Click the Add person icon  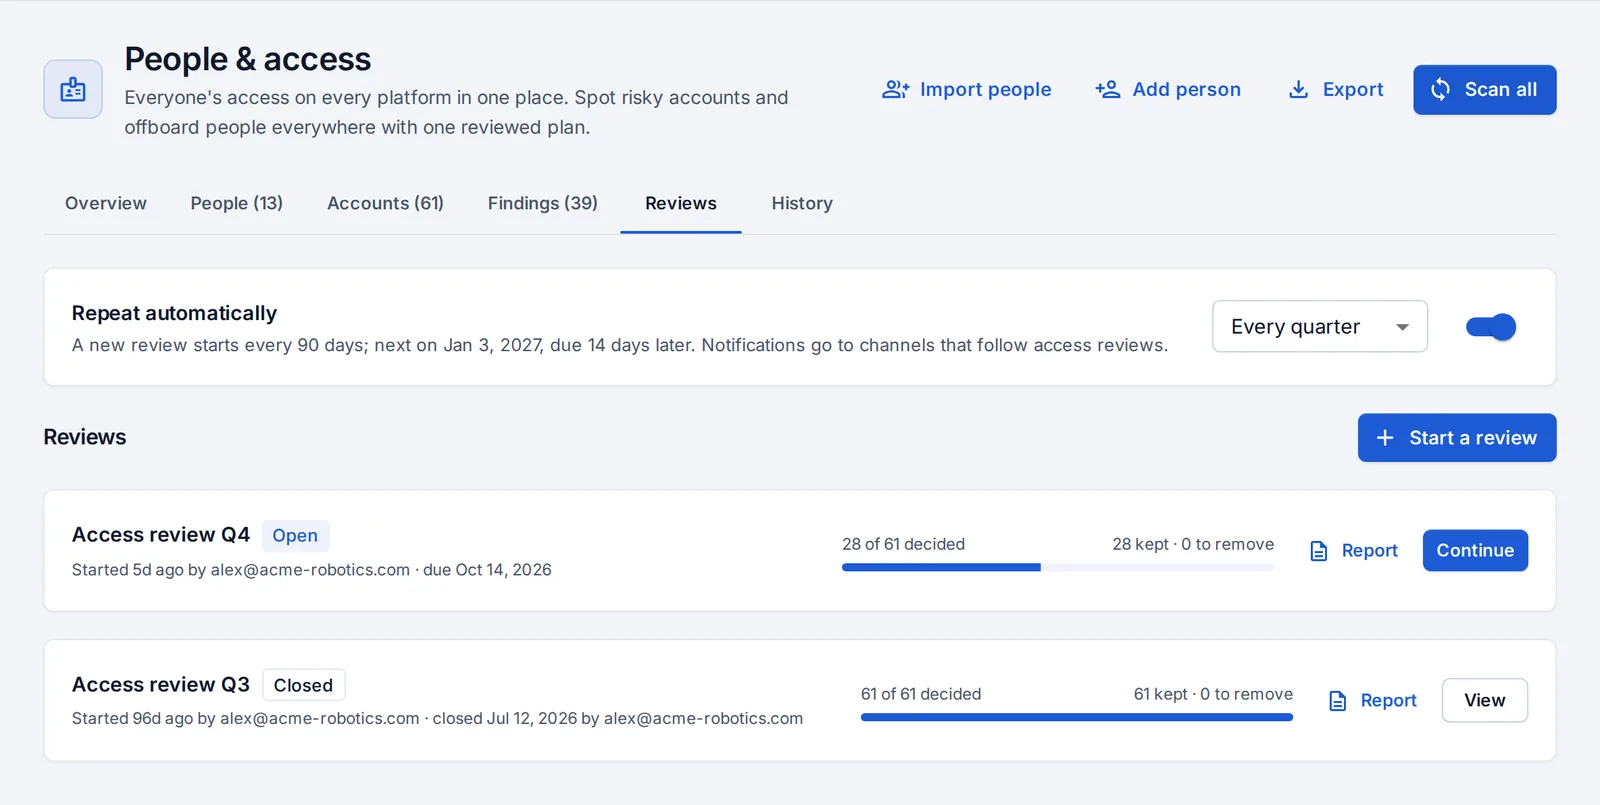tap(1108, 90)
